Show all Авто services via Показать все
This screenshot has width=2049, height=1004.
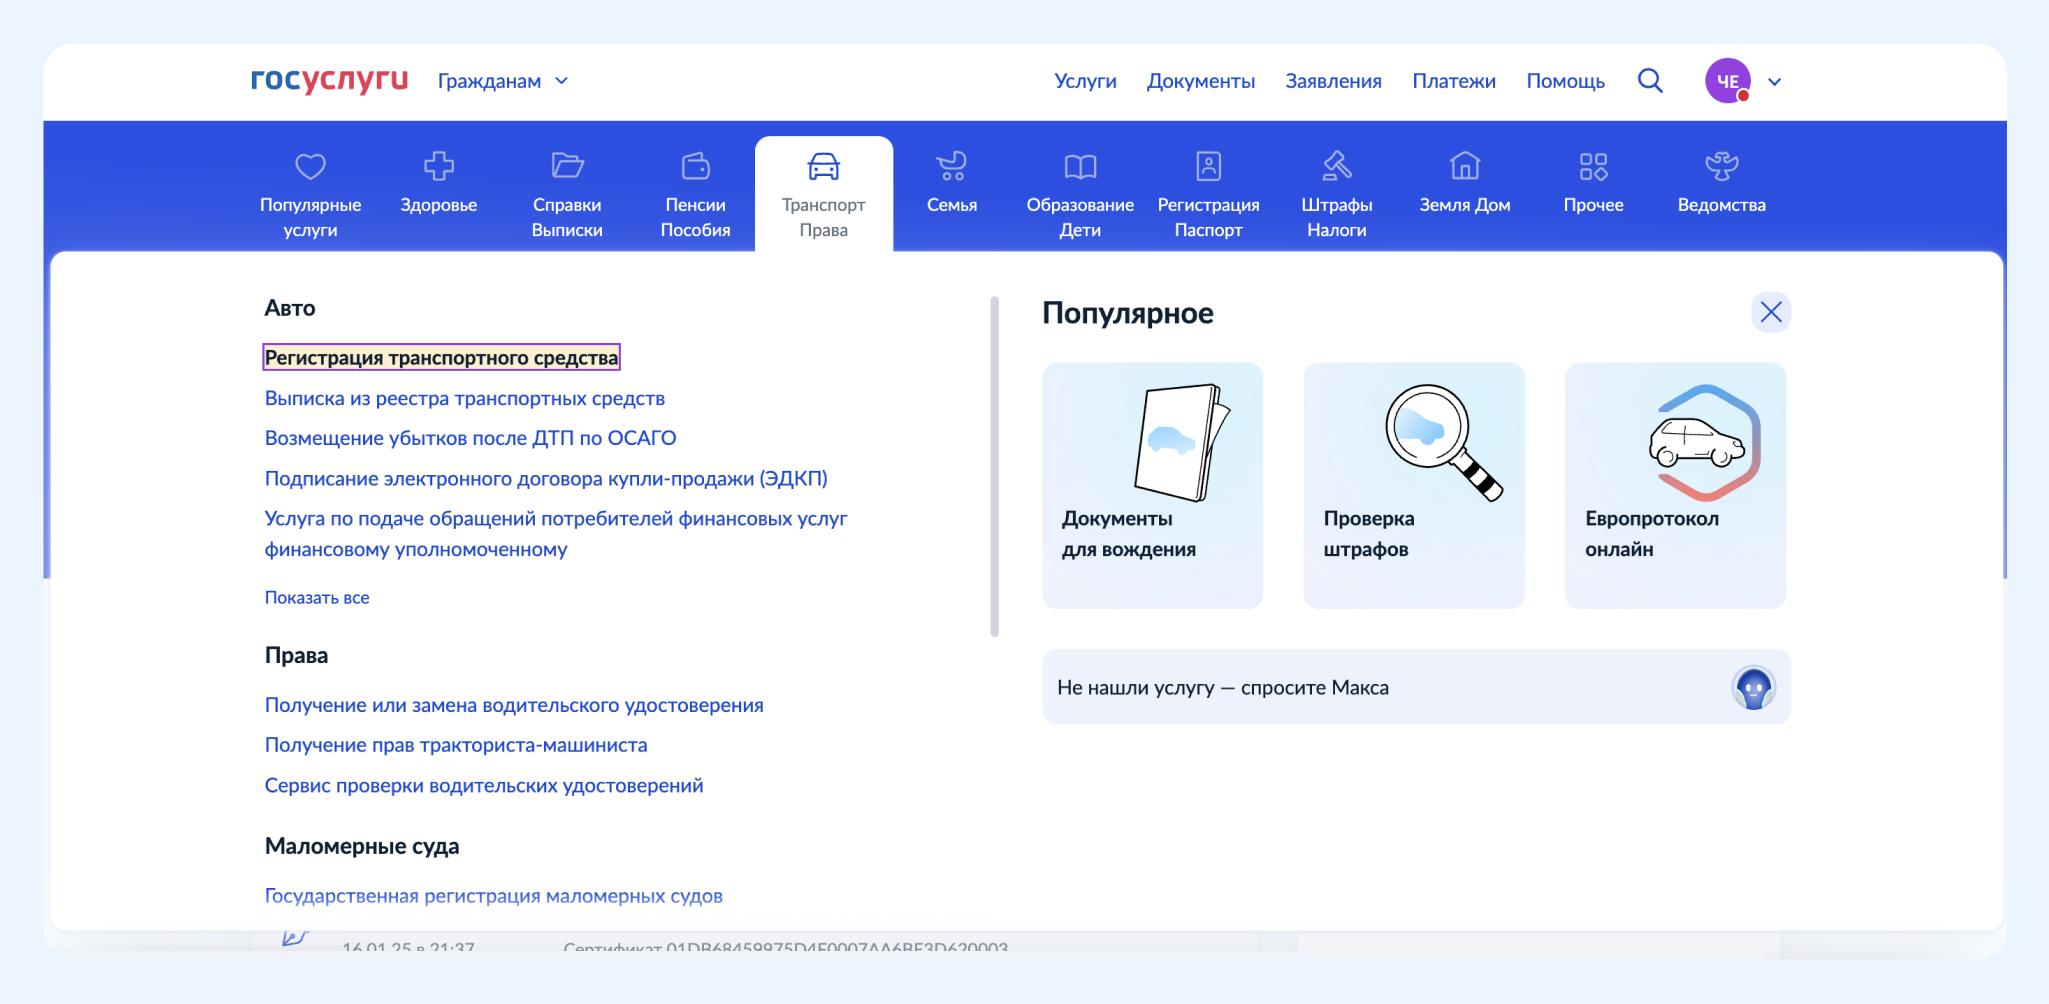pyautogui.click(x=317, y=598)
